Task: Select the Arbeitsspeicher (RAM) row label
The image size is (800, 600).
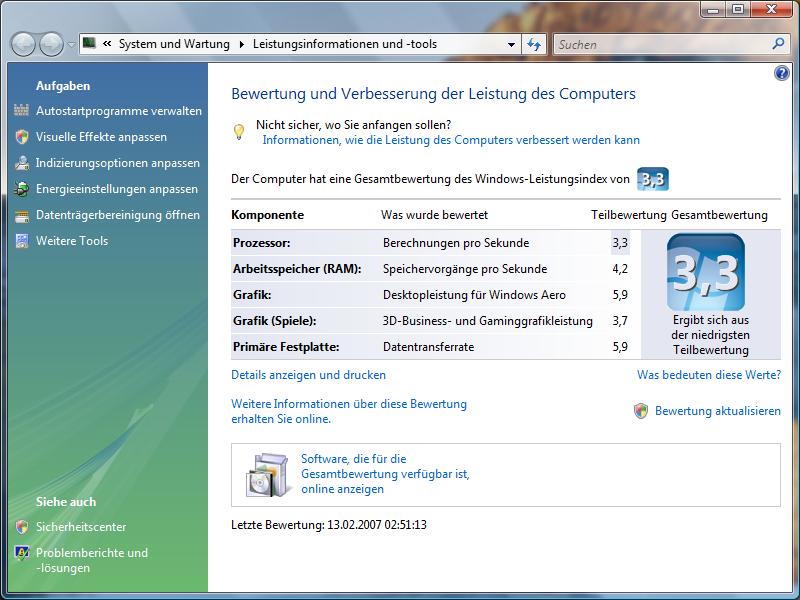Action: [x=297, y=269]
